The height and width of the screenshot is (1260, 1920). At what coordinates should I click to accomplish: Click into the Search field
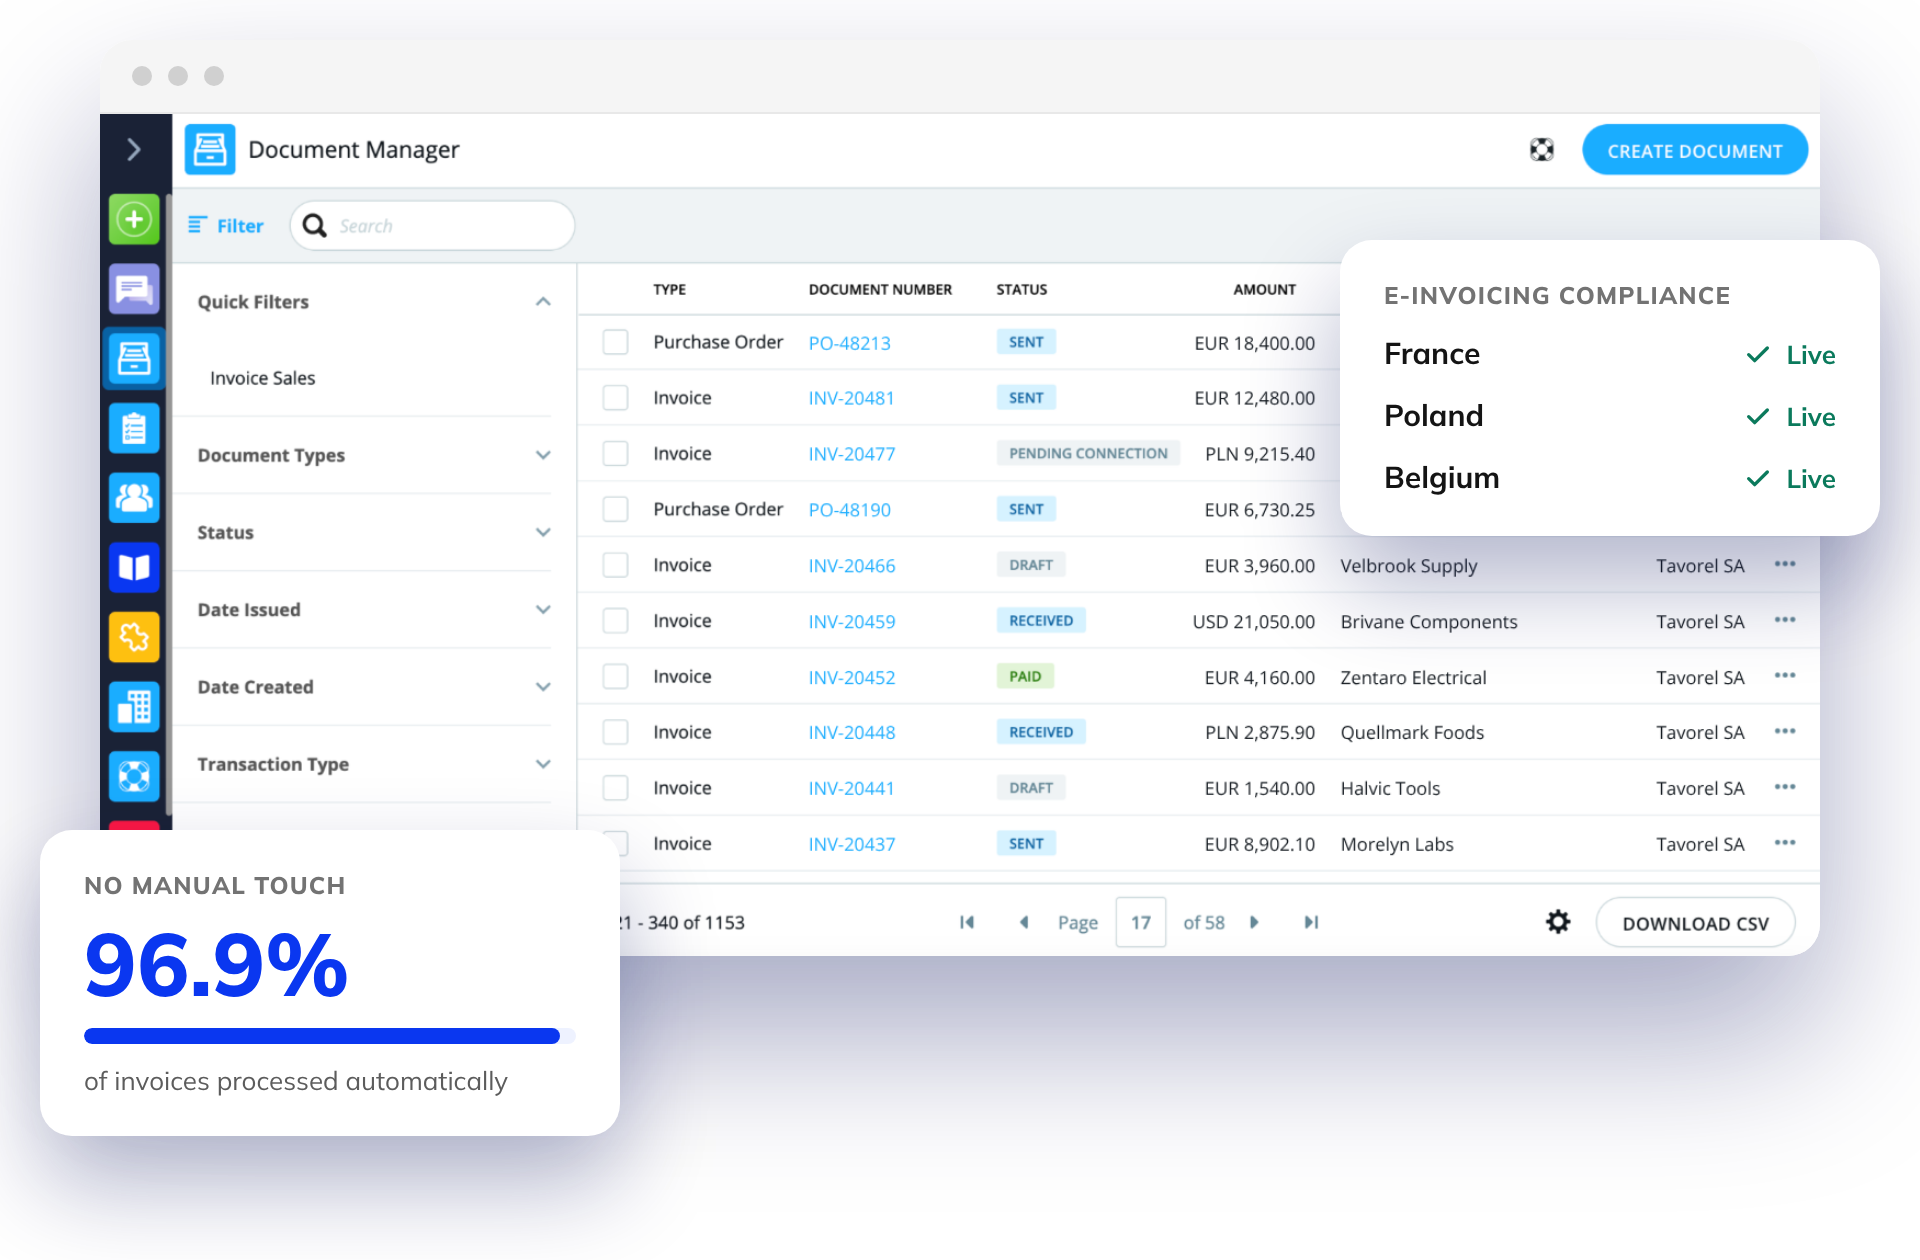[x=432, y=226]
